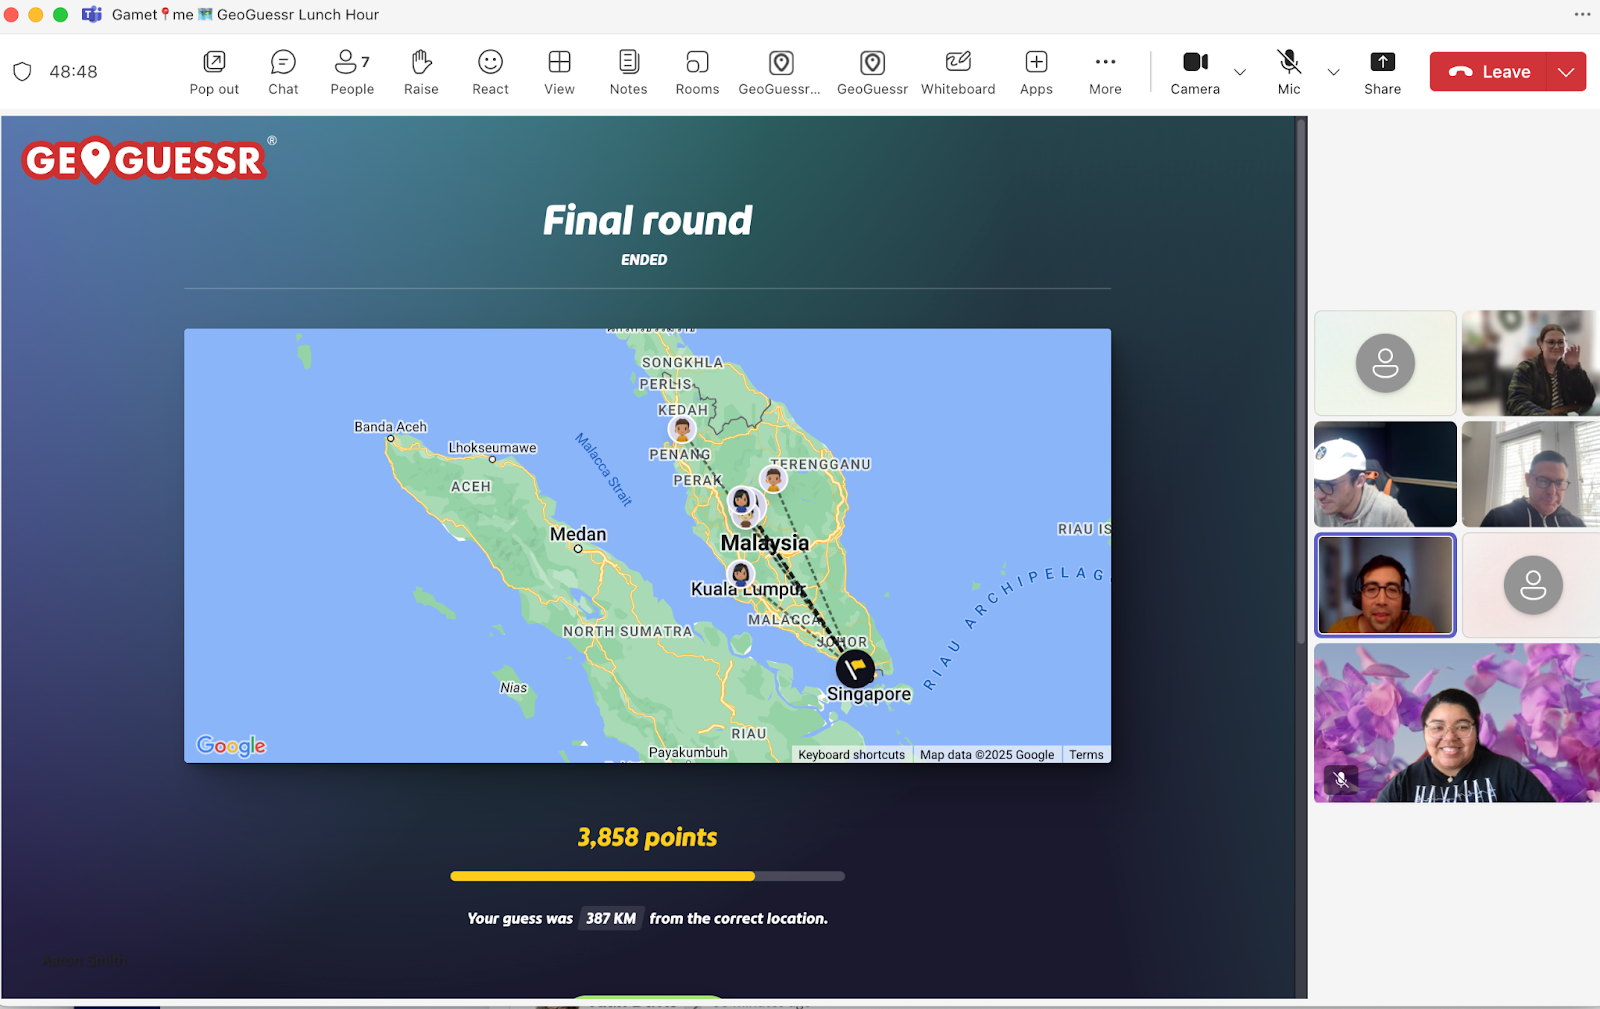
Task: Open the Whiteboard
Action: click(958, 73)
